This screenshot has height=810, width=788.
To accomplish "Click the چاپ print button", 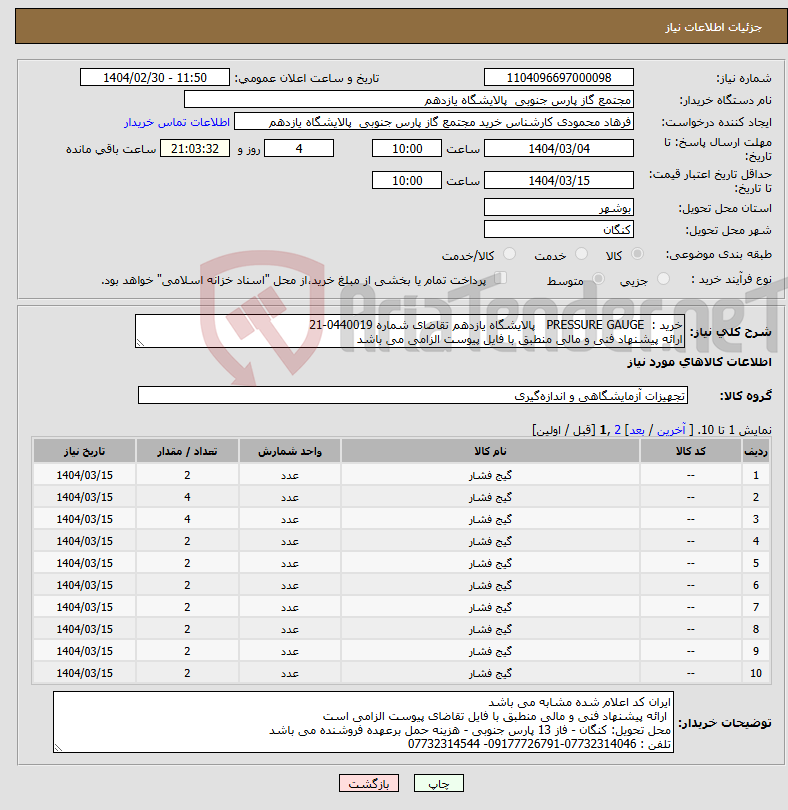I will pos(439,783).
